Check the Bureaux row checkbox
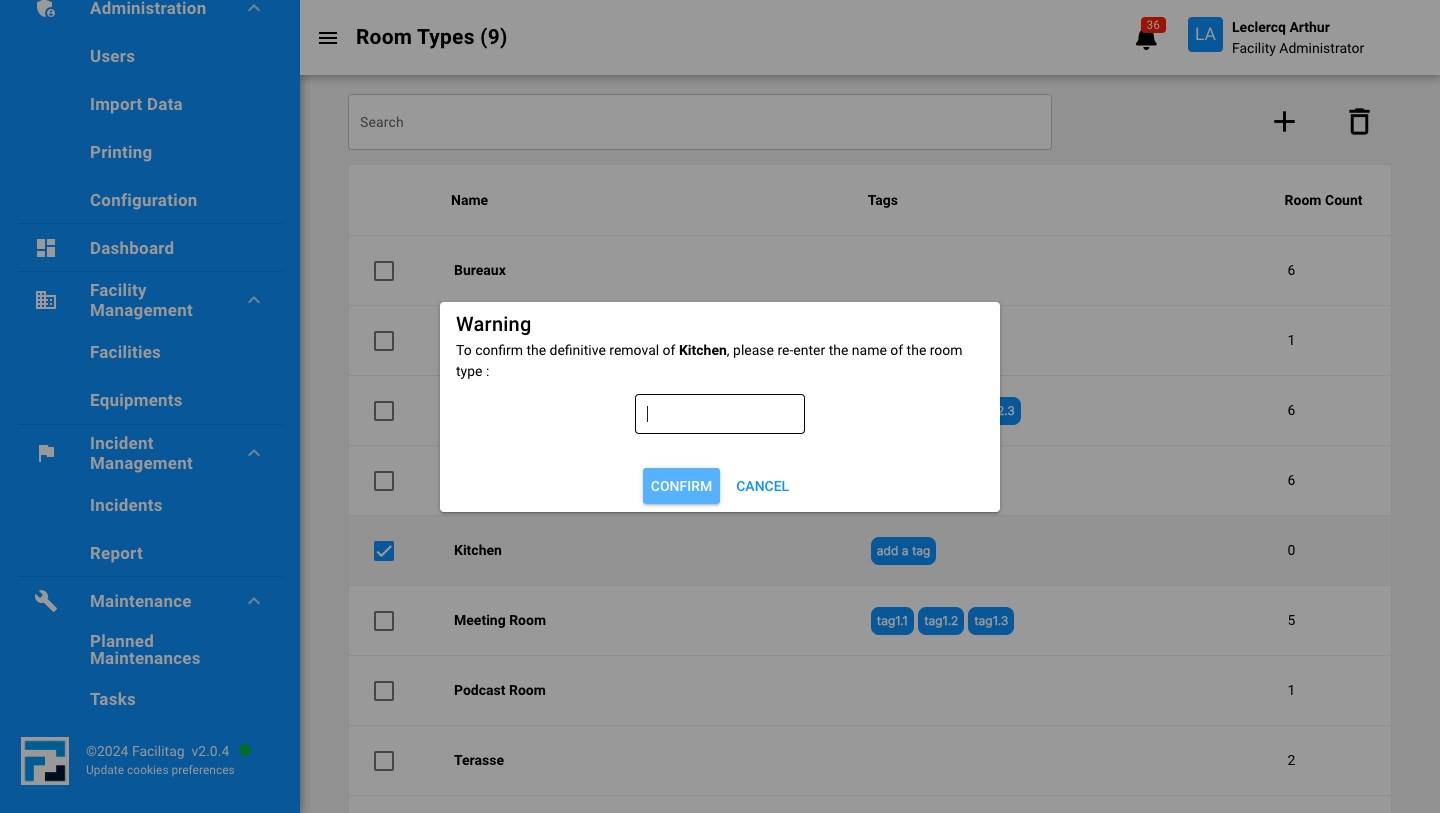This screenshot has height=813, width=1440. point(384,271)
